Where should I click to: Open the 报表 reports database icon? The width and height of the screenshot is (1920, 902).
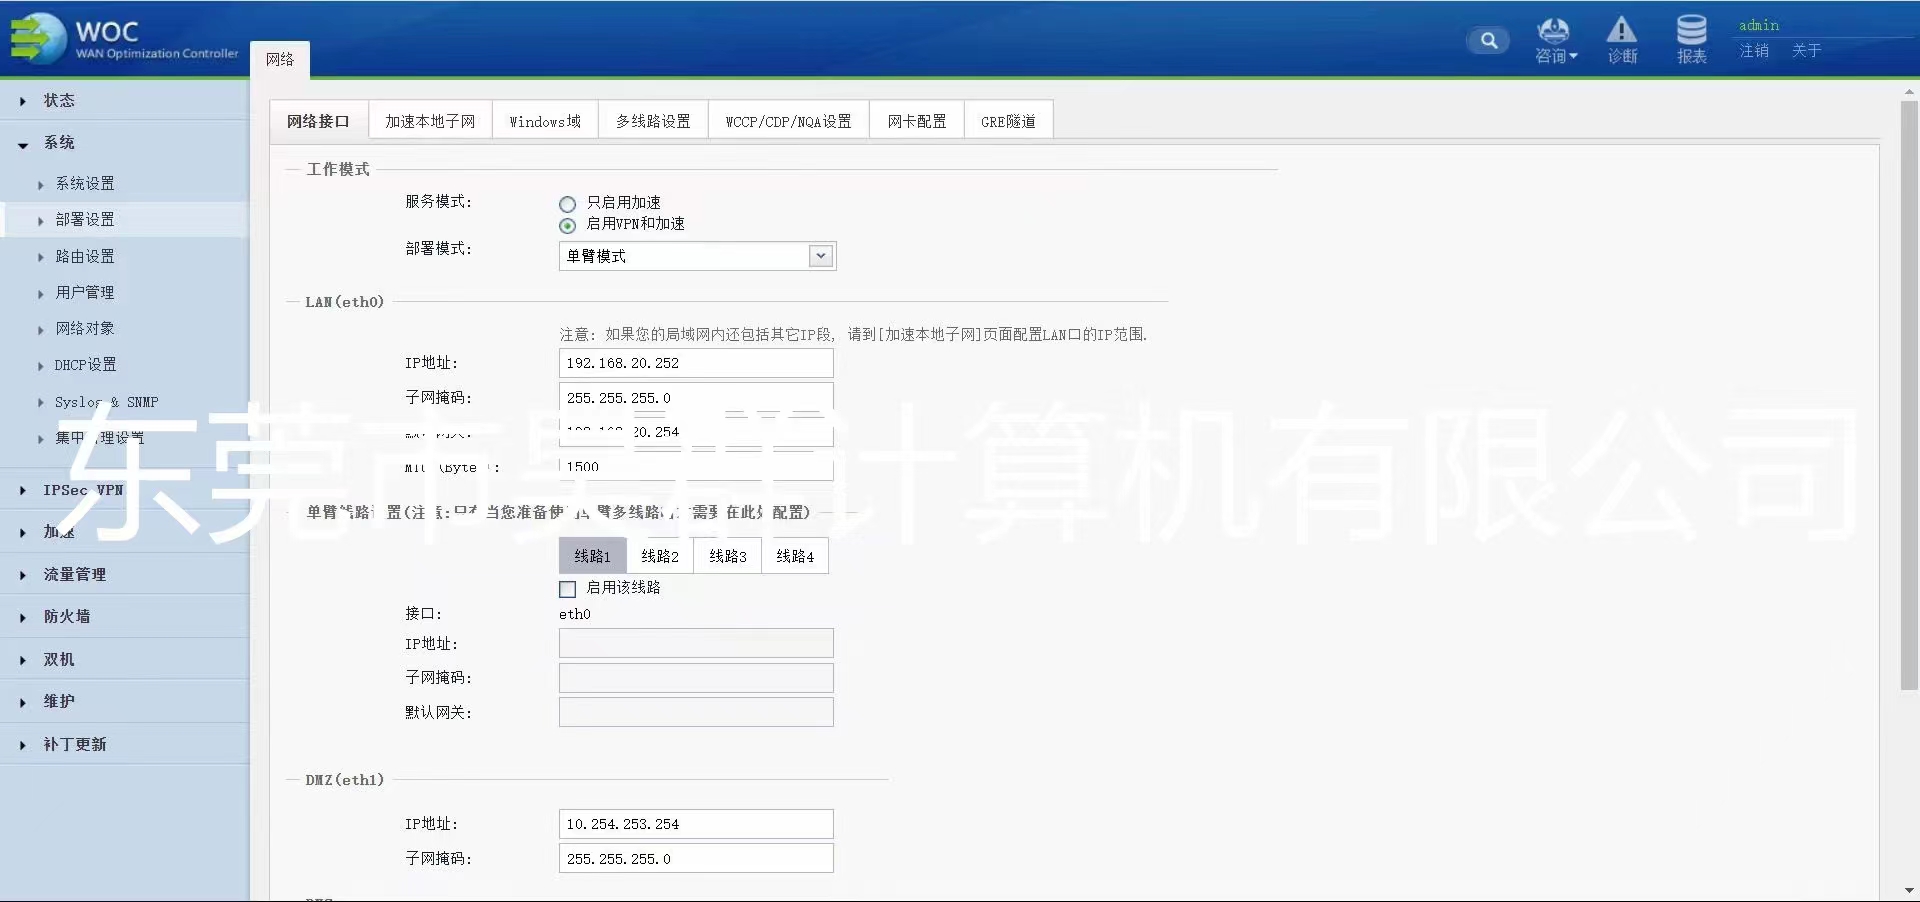point(1691,40)
